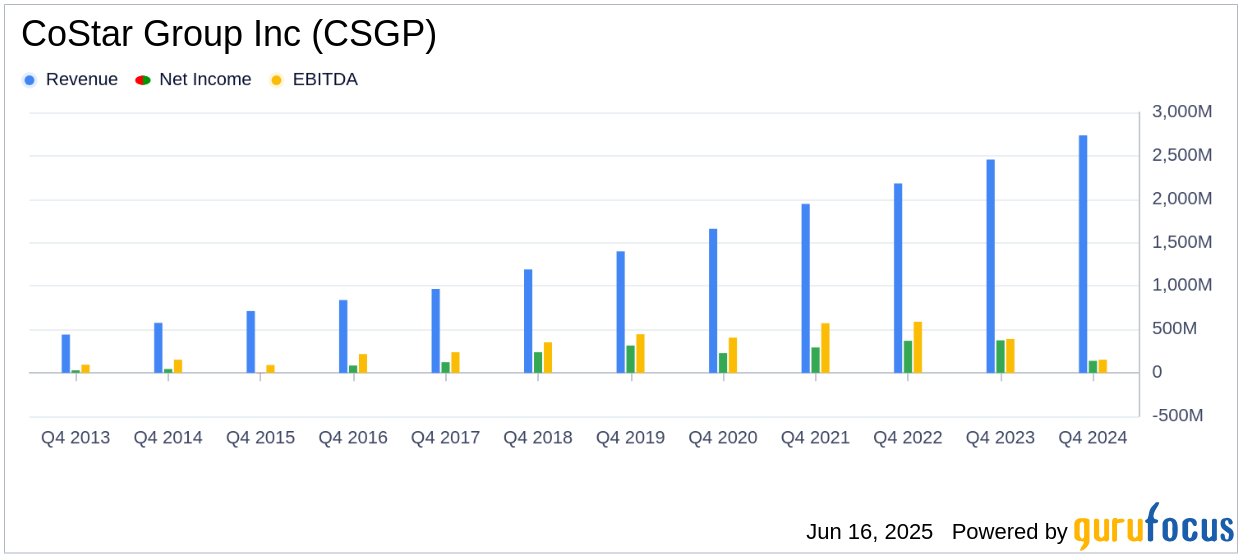Click the Jun 16, 2025 date text
This screenshot has width=1242, height=557.
click(x=869, y=531)
